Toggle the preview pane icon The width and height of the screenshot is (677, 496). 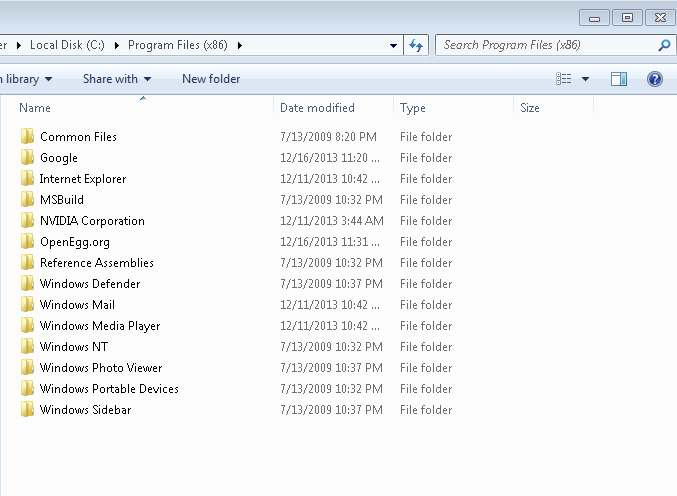619,79
